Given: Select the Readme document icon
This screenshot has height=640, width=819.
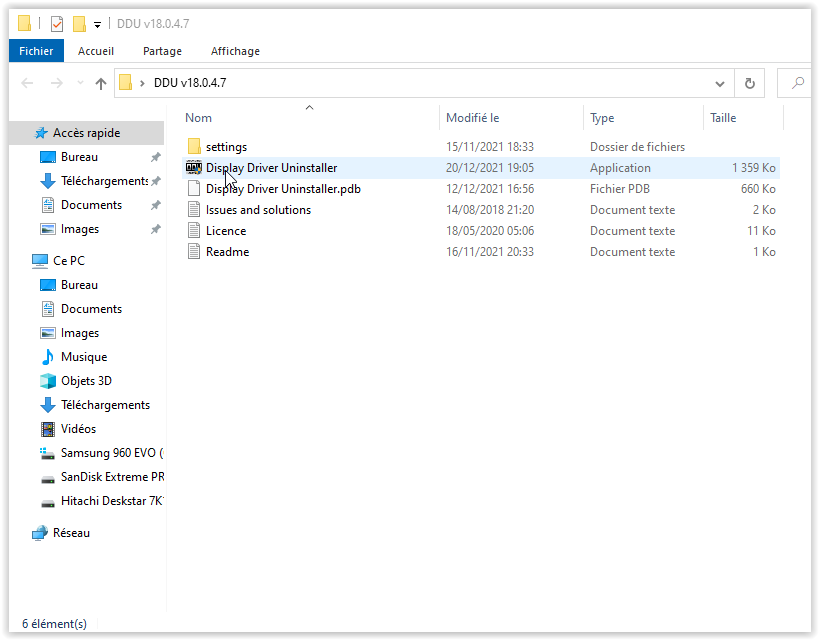Looking at the screenshot, I should pyautogui.click(x=194, y=251).
